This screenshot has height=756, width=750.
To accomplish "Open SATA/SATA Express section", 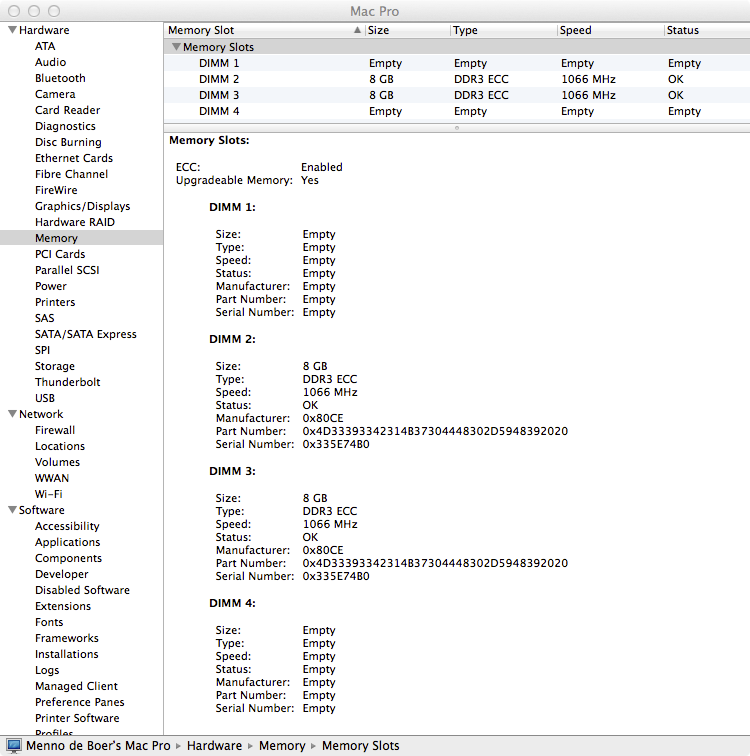I will click(x=85, y=334).
